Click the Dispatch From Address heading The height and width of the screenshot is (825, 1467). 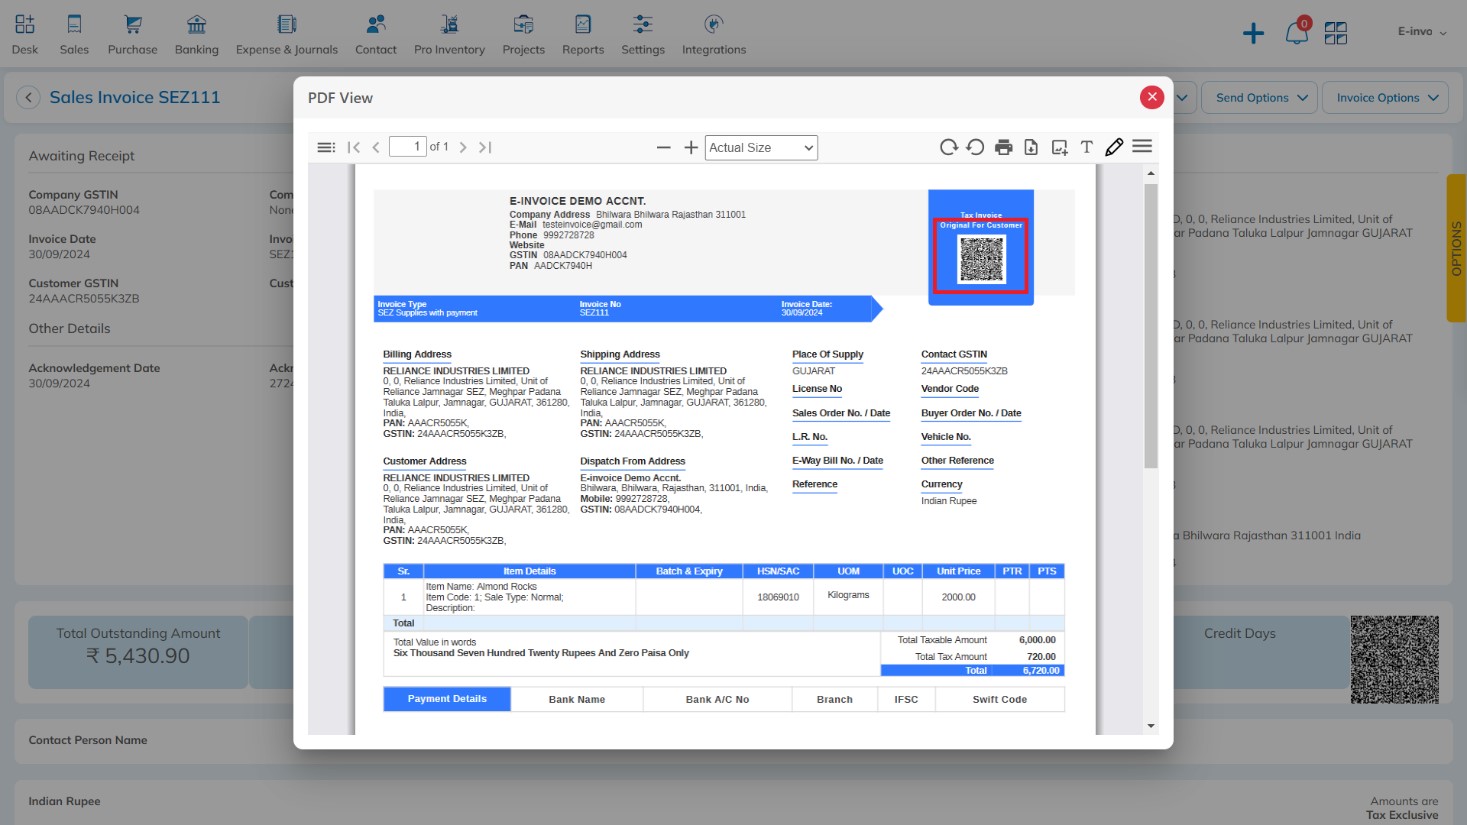tap(633, 462)
